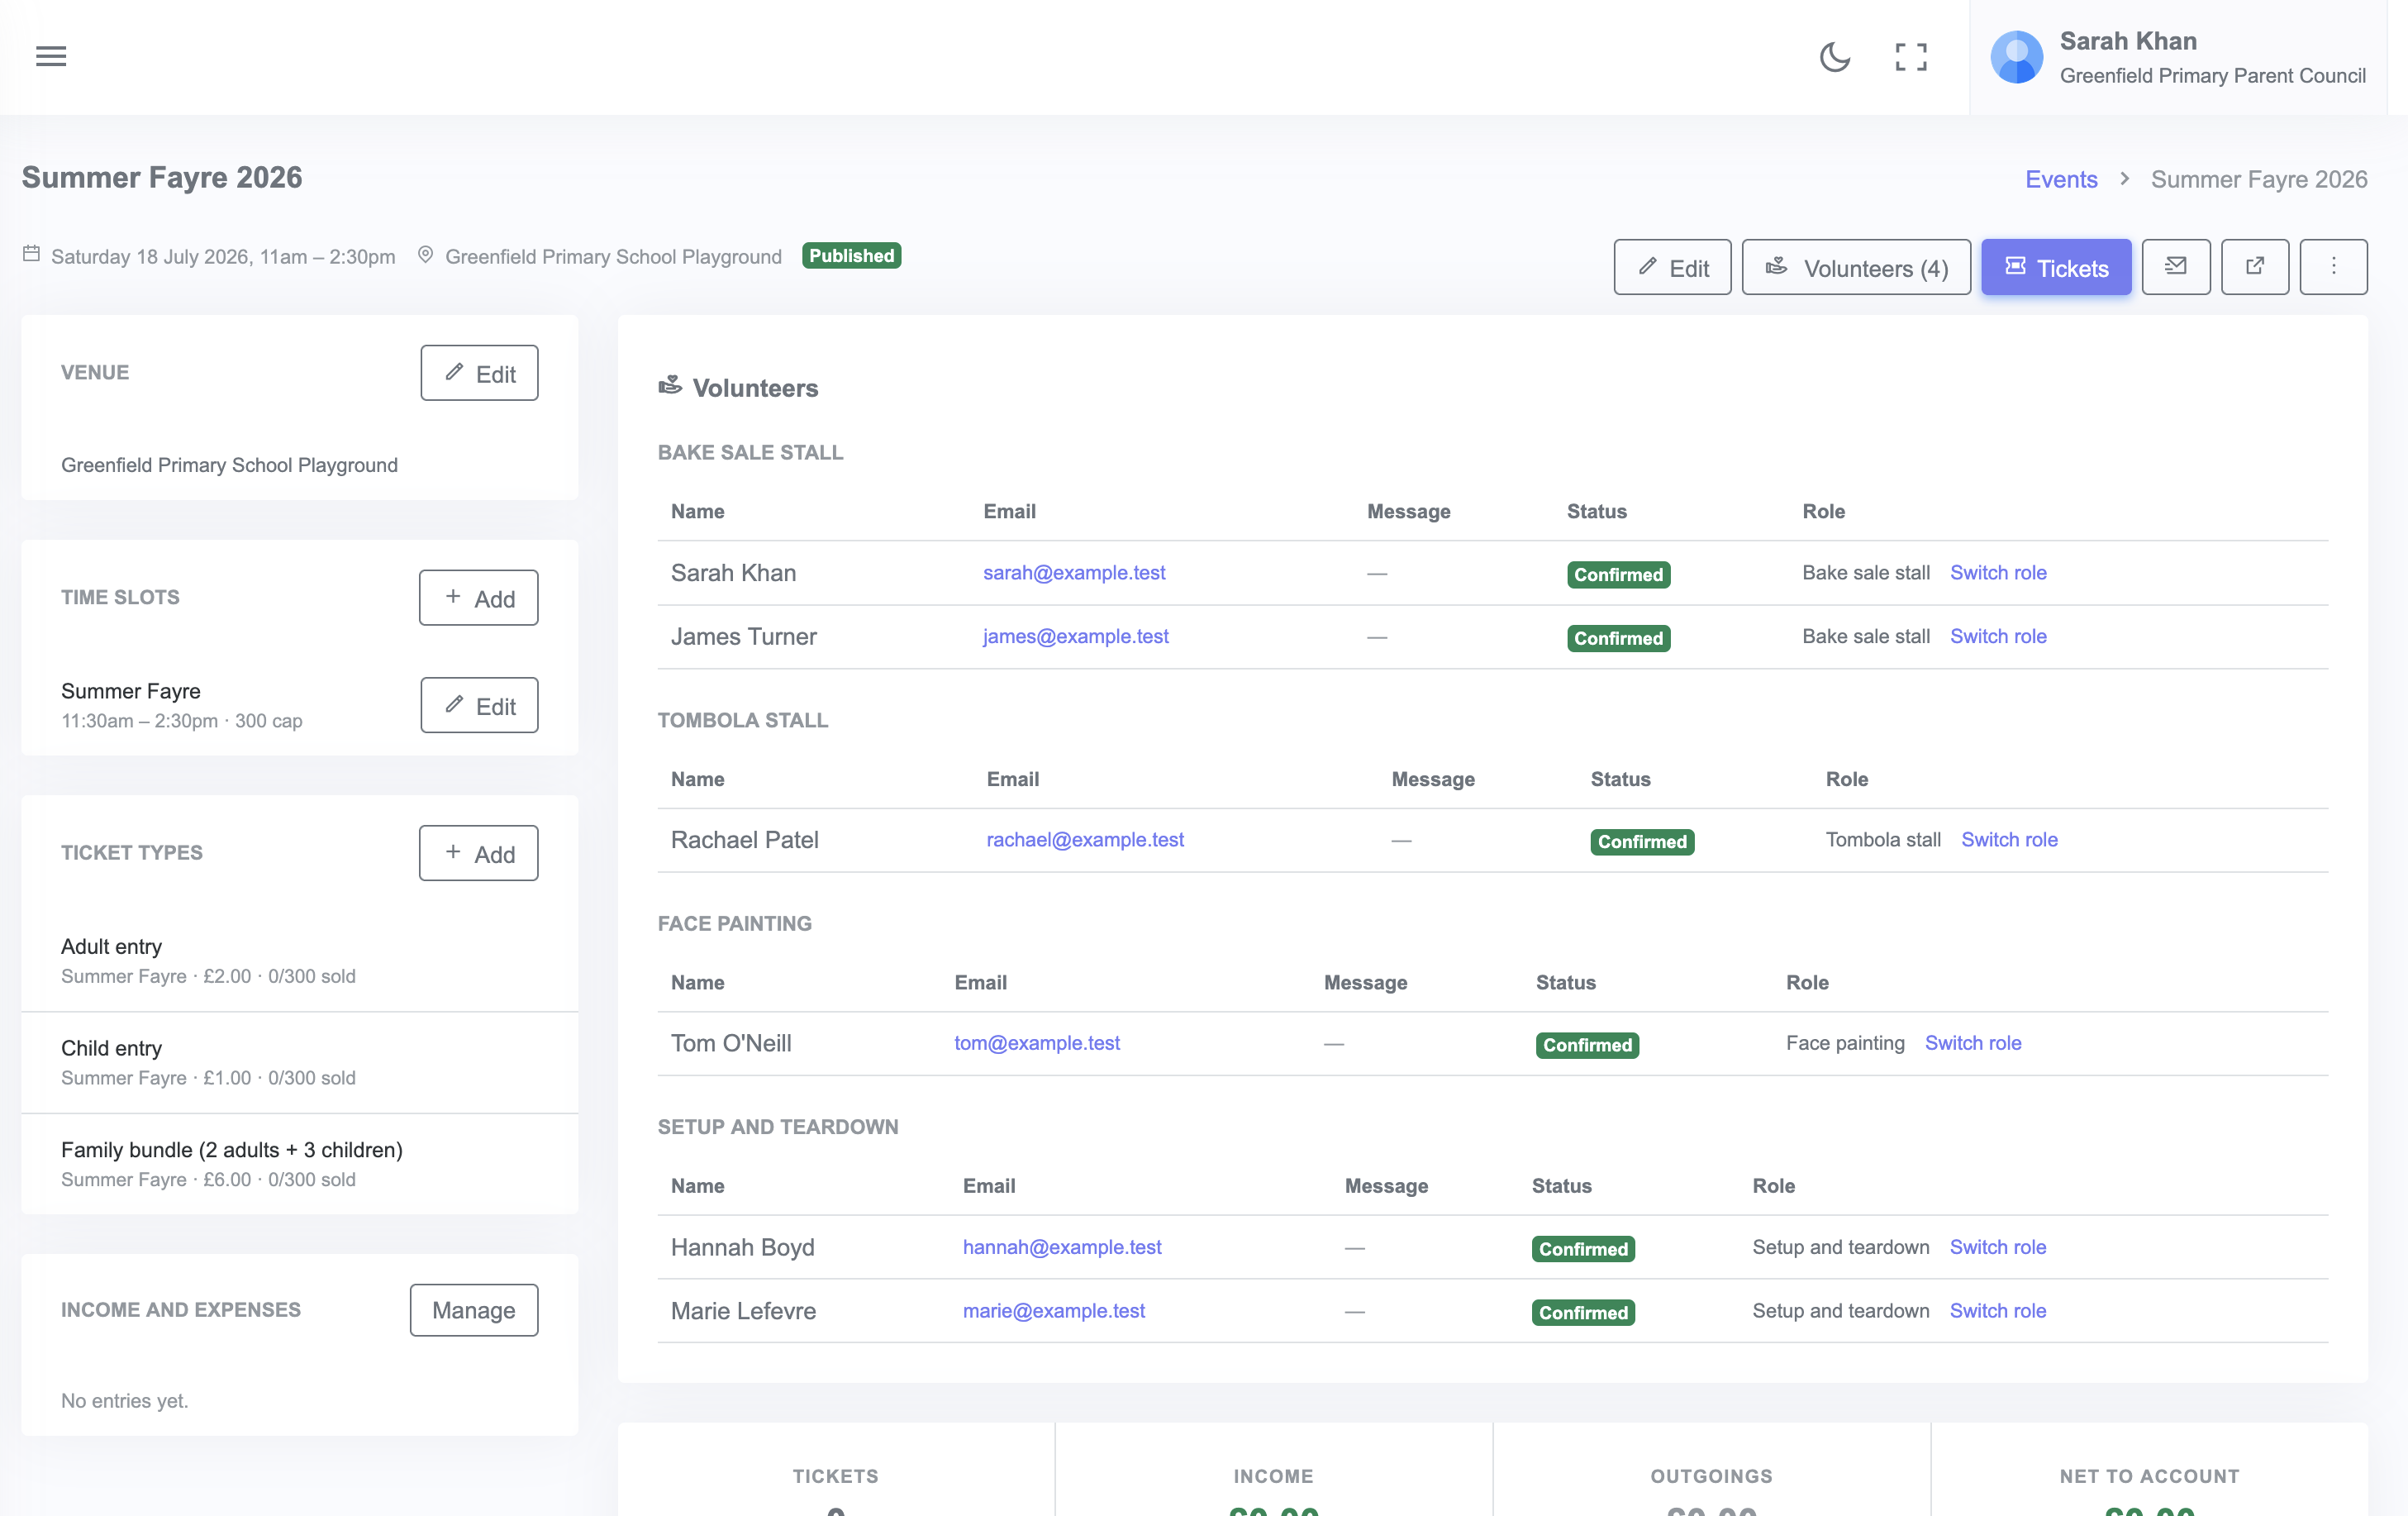Open the hamburger navigation menu
Image resolution: width=2408 pixels, height=1516 pixels.
tap(51, 56)
